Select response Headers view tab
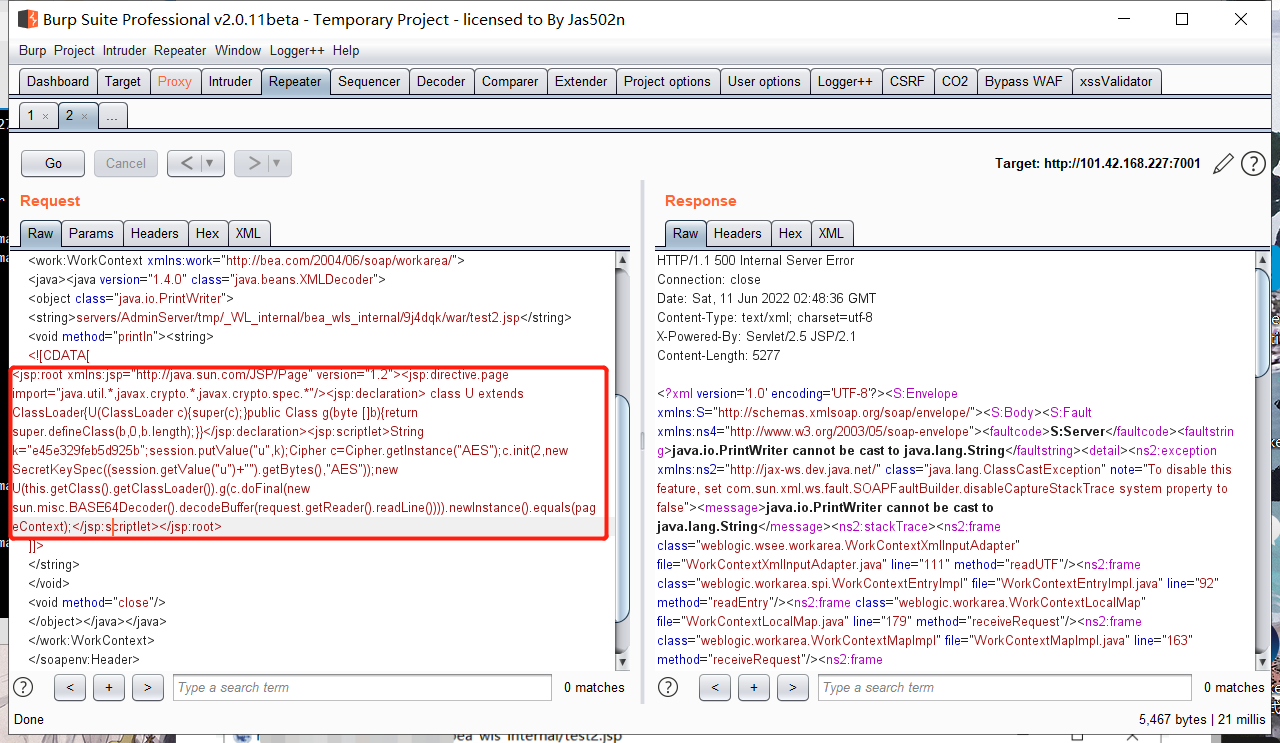1280x743 pixels. [x=738, y=233]
